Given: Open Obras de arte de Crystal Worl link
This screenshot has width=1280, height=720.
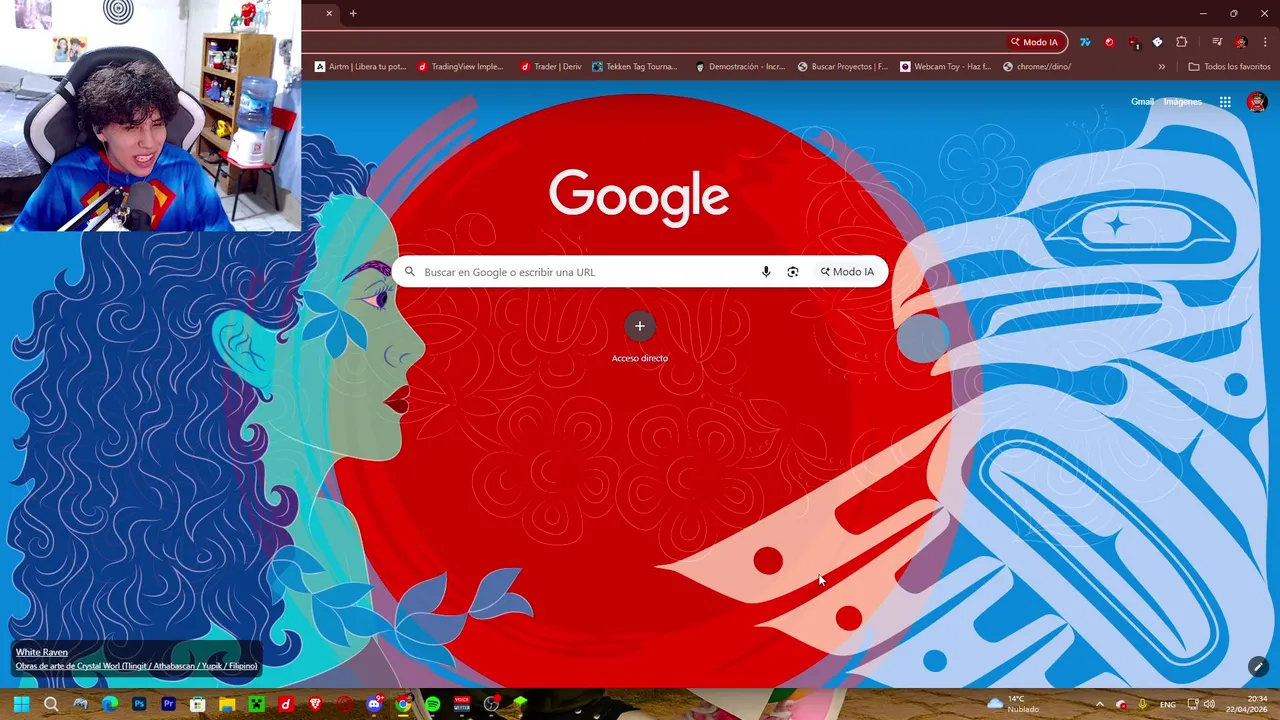Looking at the screenshot, I should (136, 666).
